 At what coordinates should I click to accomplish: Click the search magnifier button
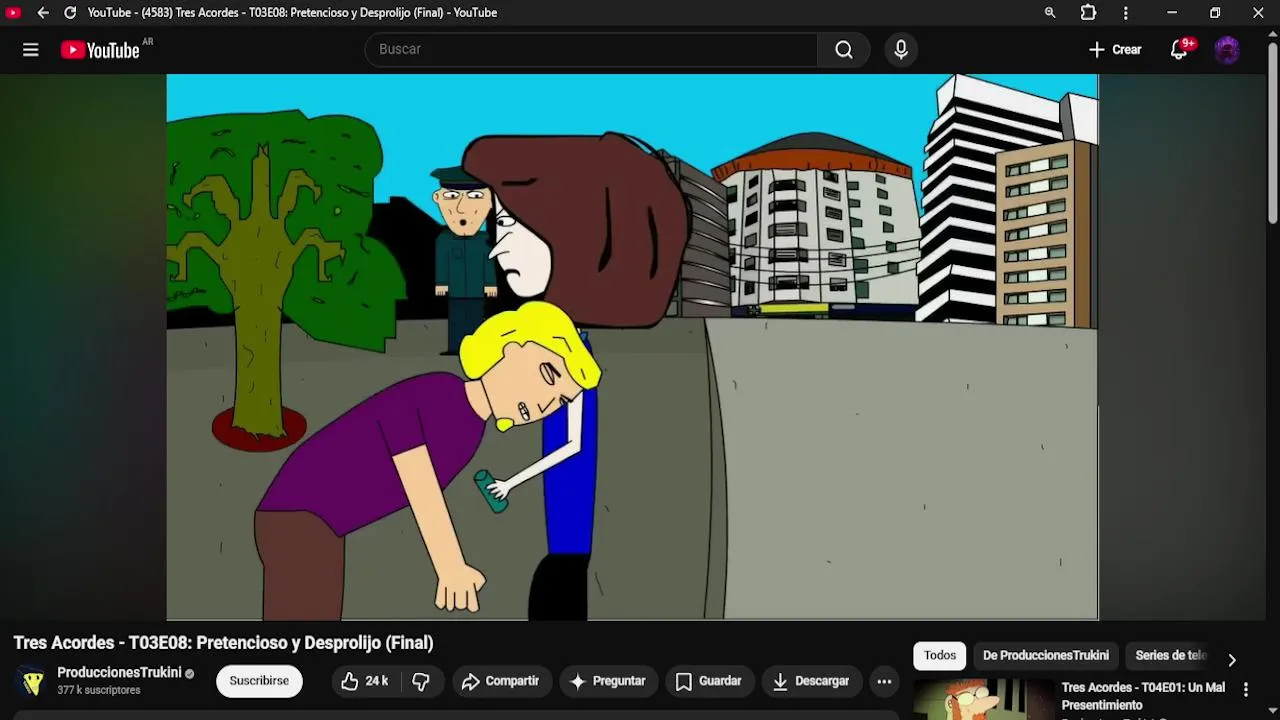pyautogui.click(x=844, y=50)
